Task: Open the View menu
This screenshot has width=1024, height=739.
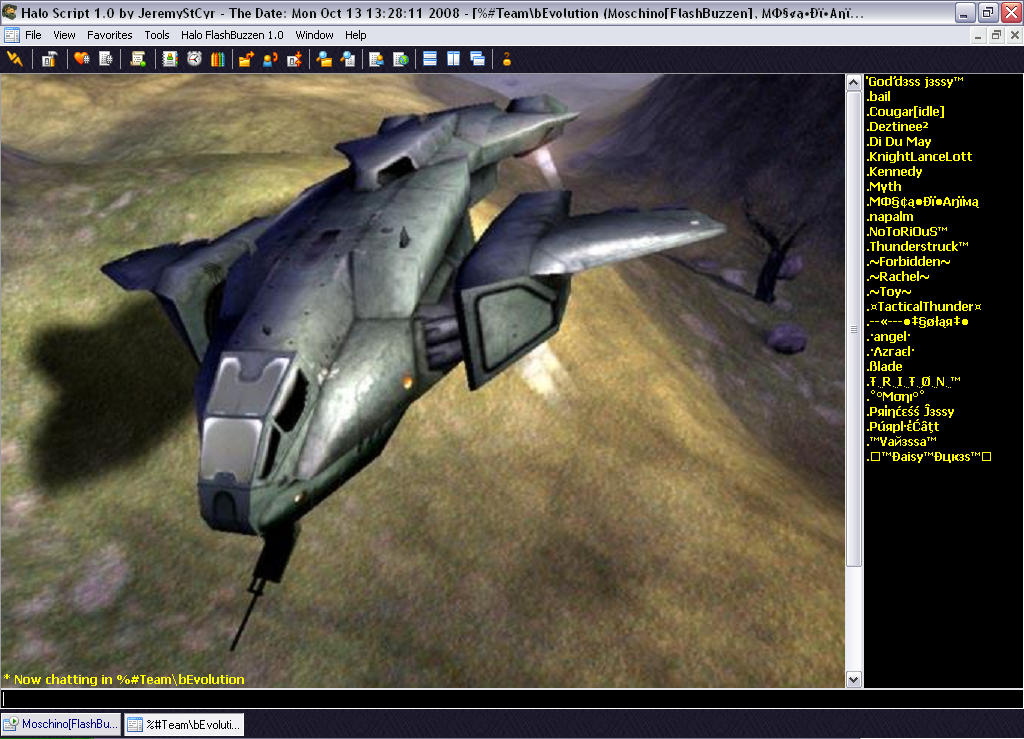Action: click(x=64, y=35)
